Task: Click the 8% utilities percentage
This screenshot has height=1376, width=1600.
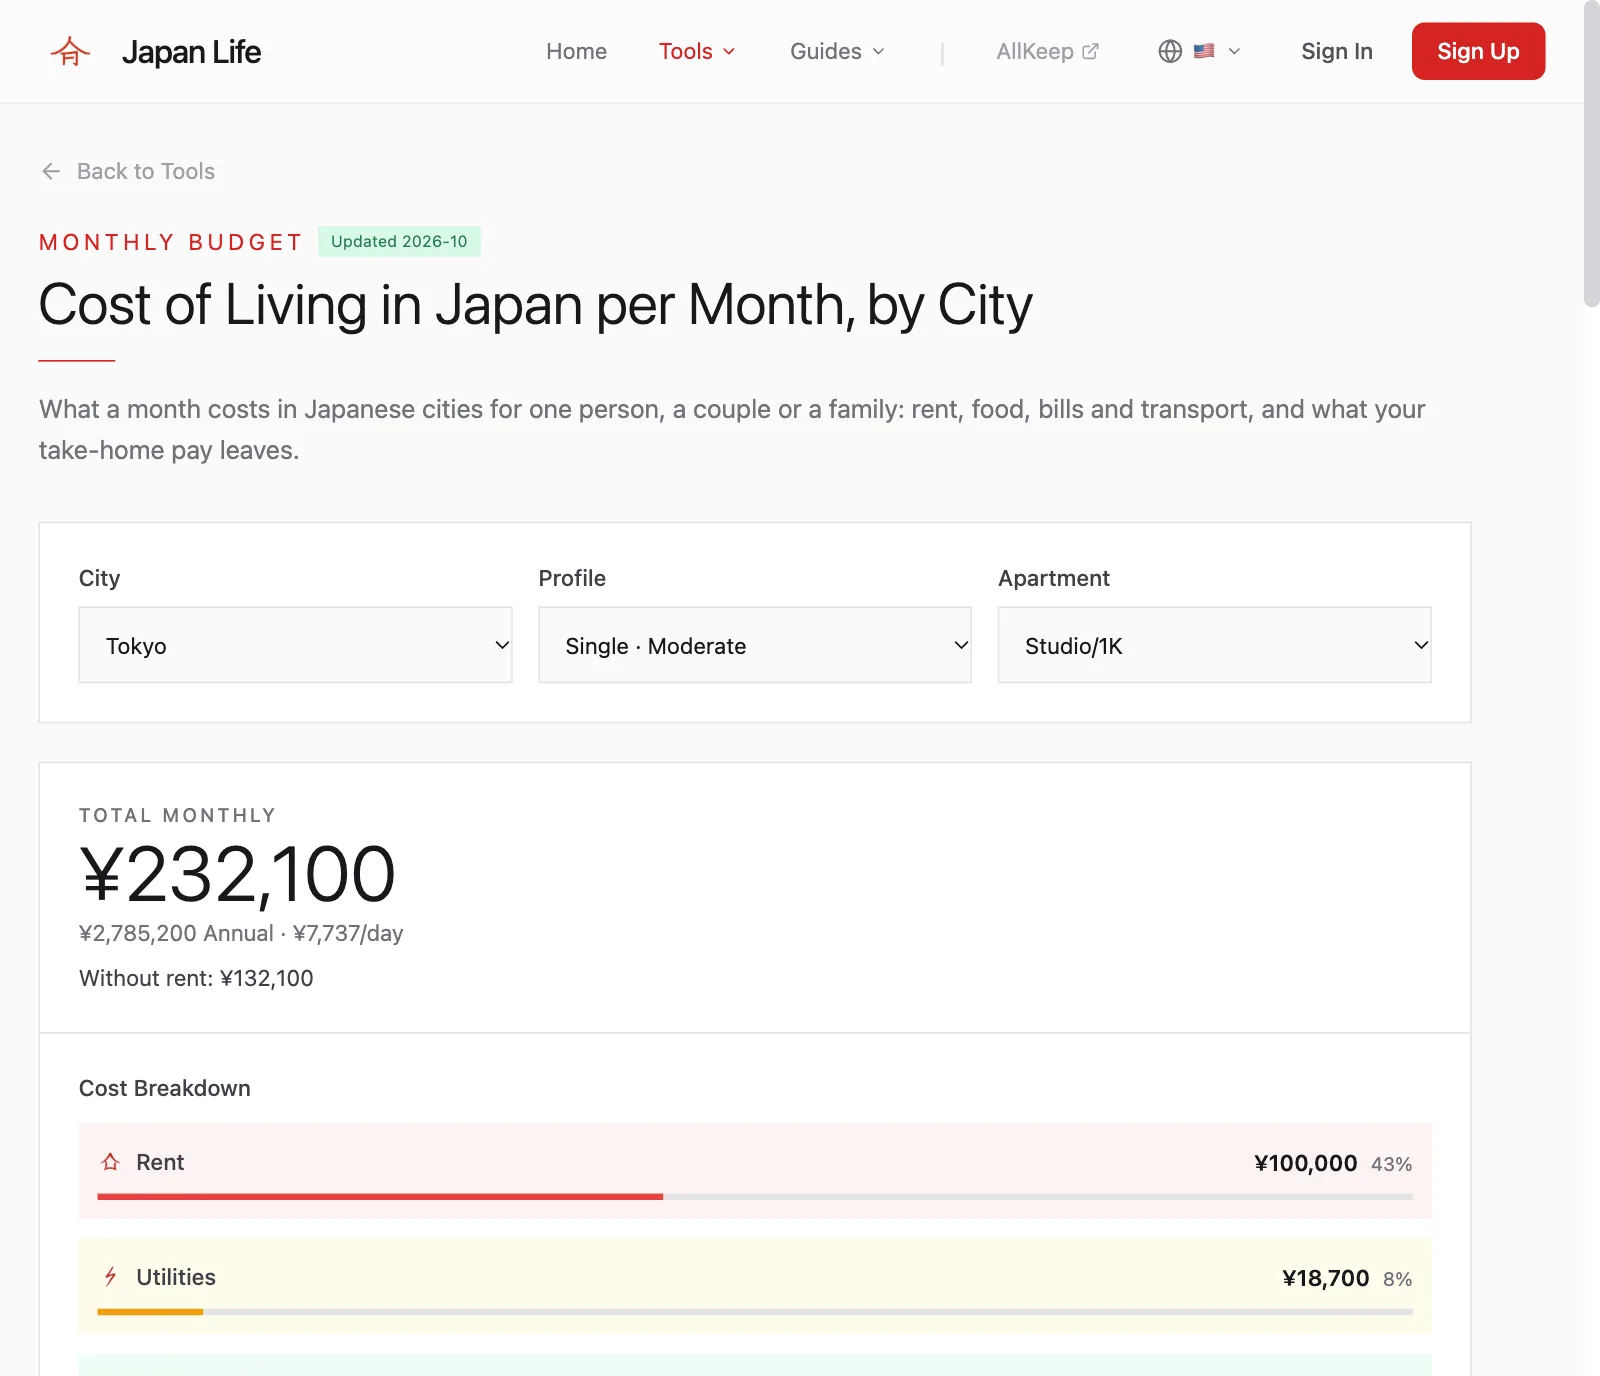Action: tap(1397, 1279)
